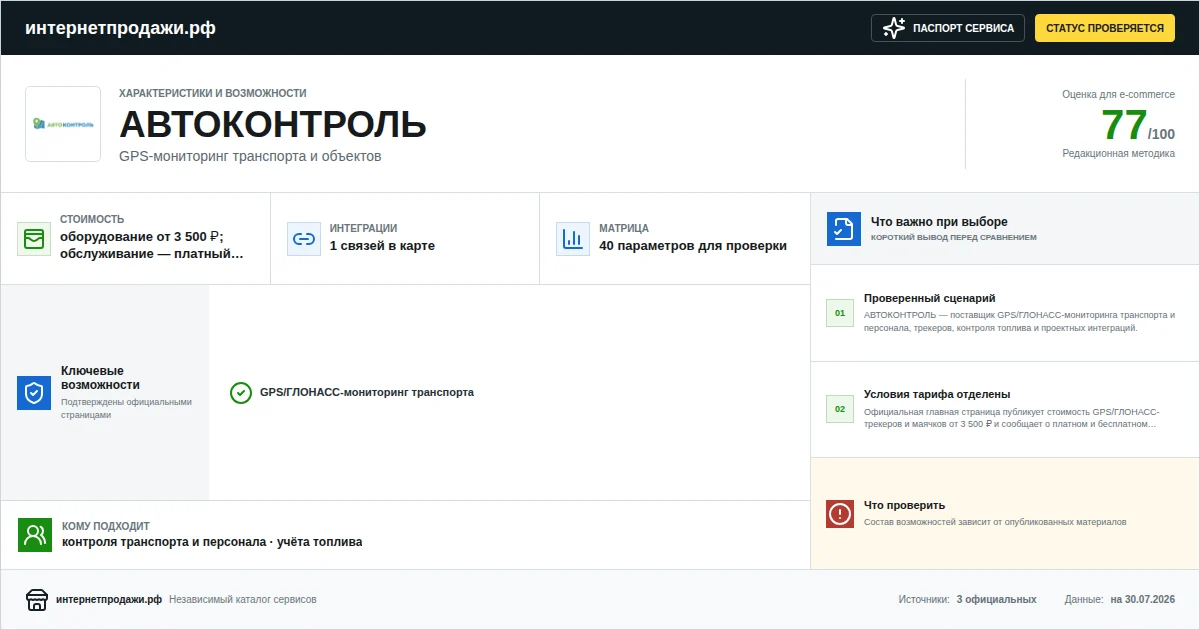1200x630 pixels.
Task: Select the АВТОКОНТРОЛЬ main title
Action: coord(273,125)
